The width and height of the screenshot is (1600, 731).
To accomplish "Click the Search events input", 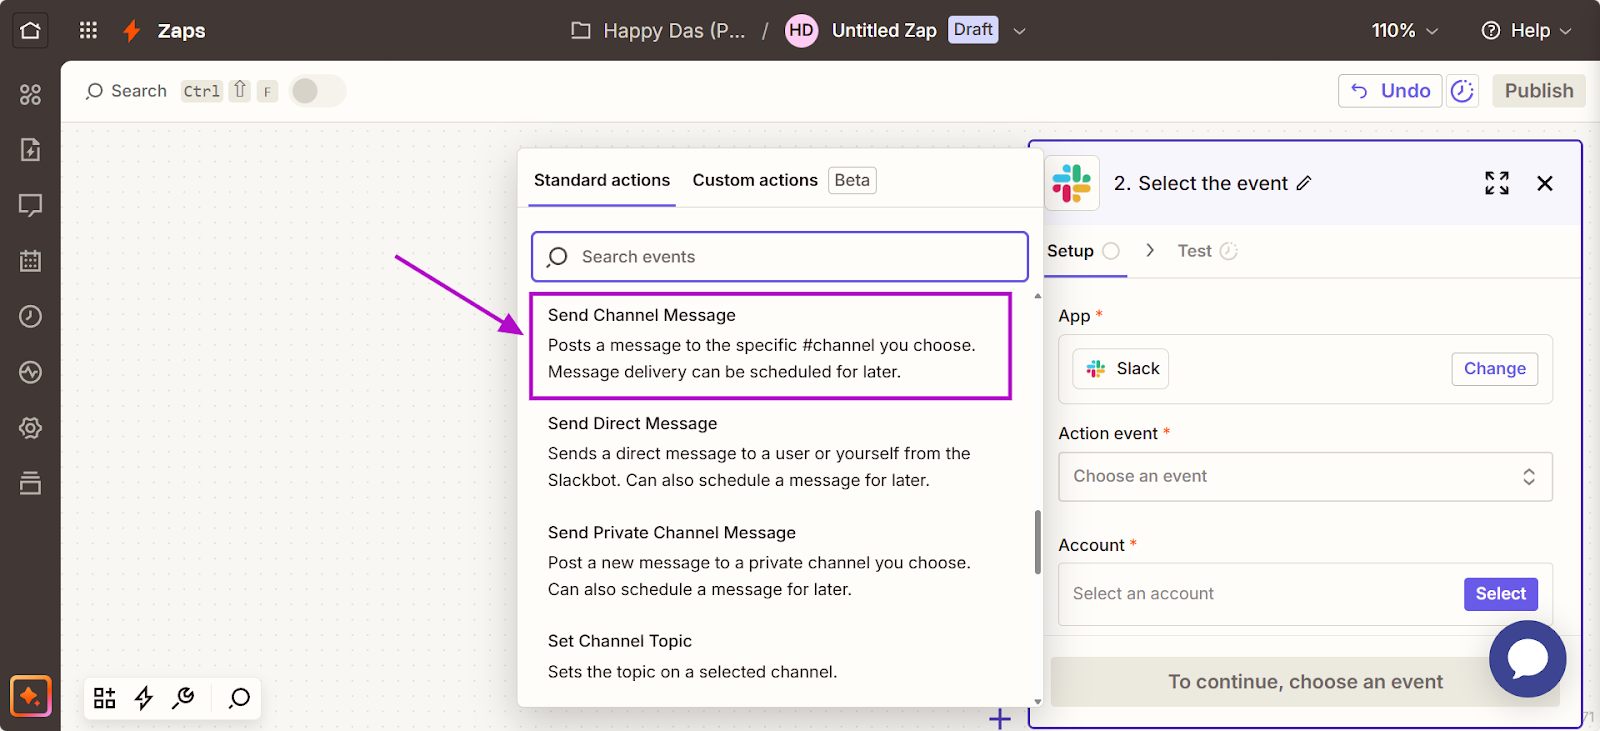I will 780,257.
